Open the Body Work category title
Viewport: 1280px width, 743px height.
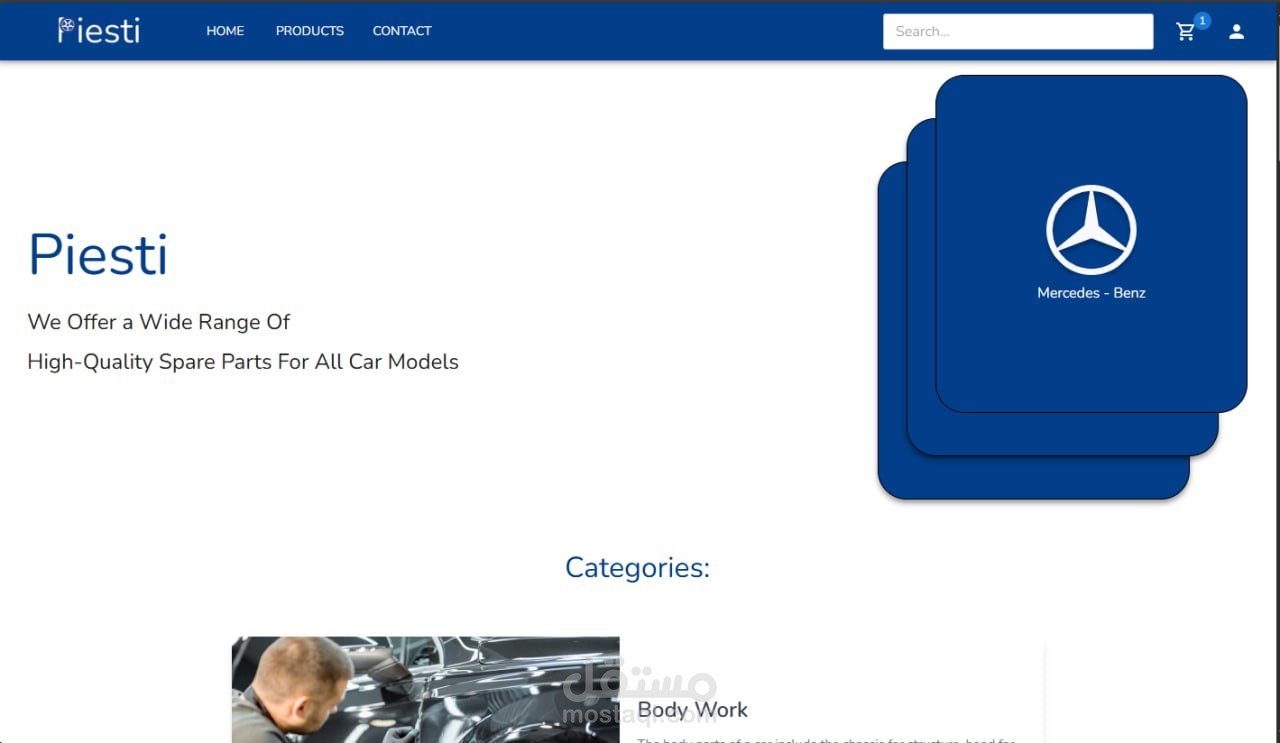[693, 710]
